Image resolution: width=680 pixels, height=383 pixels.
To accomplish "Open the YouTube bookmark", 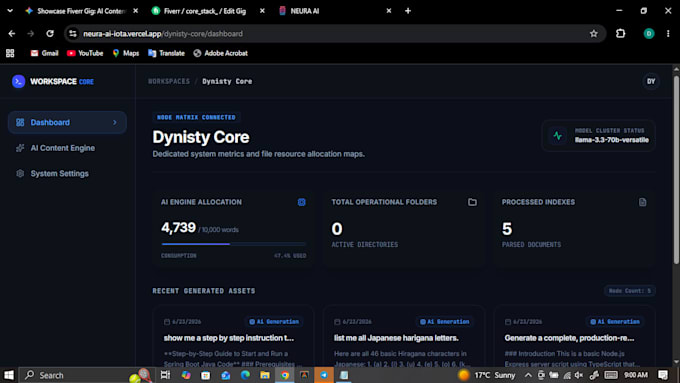I will 85,53.
